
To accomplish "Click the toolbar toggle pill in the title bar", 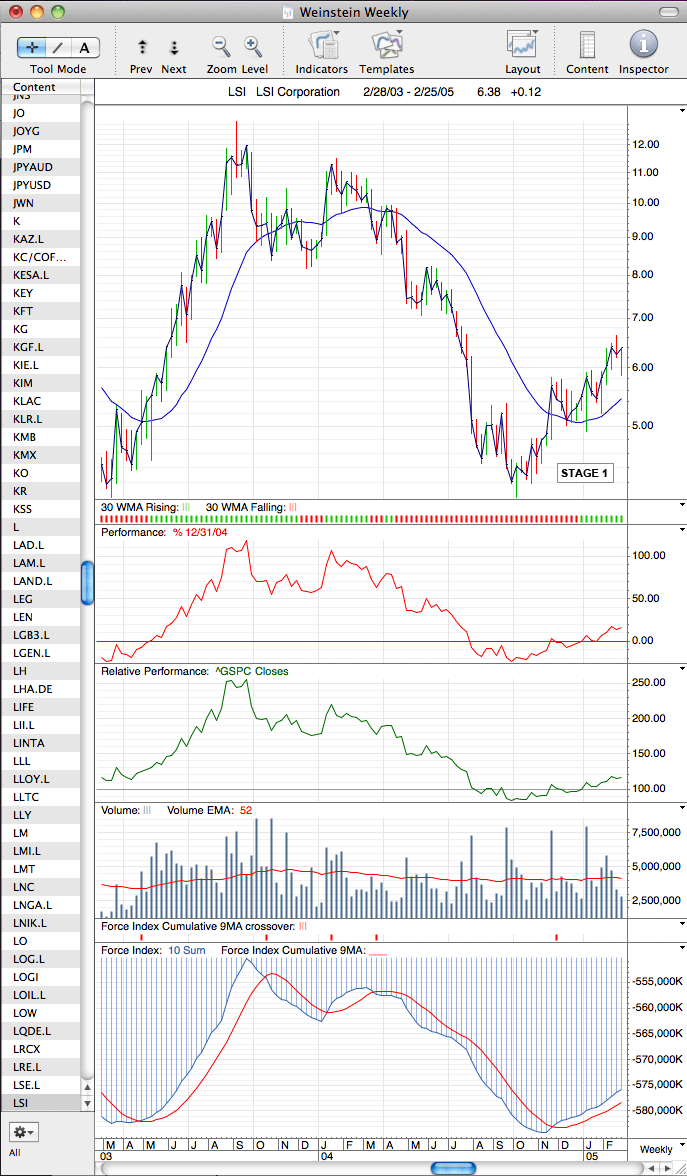I will (x=668, y=11).
